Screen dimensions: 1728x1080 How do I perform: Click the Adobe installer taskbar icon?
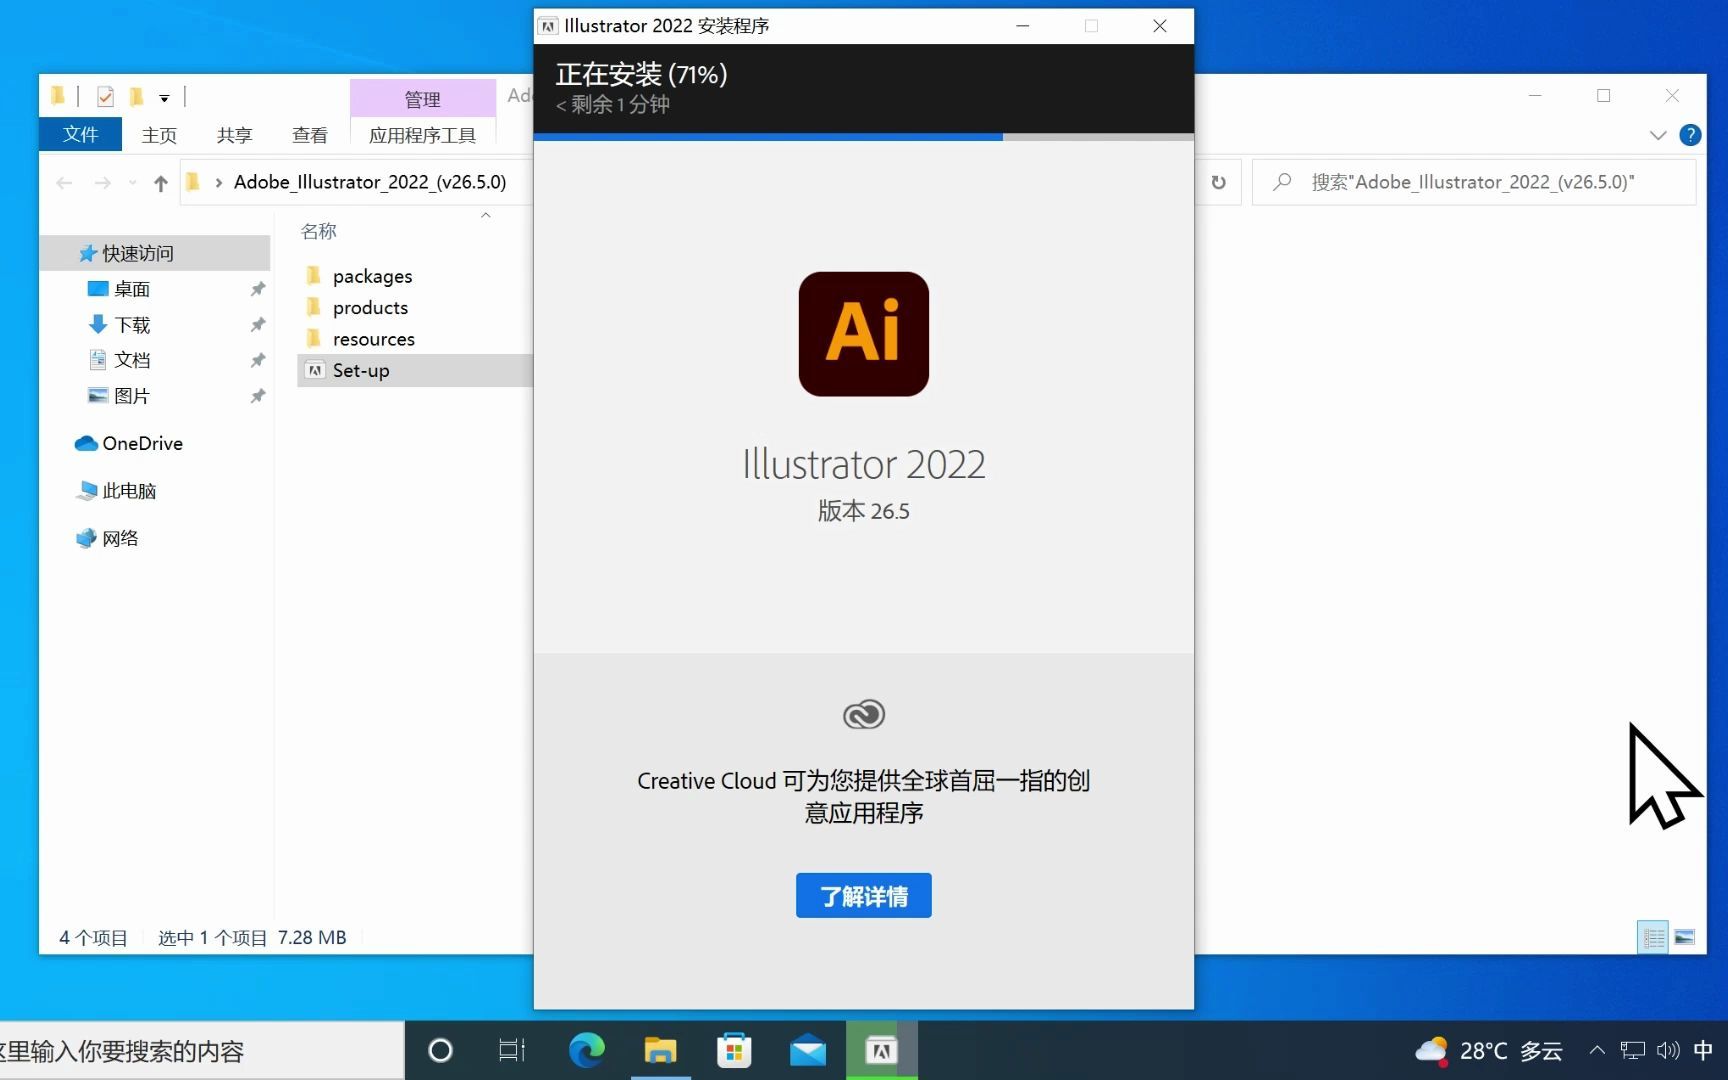[x=881, y=1051]
